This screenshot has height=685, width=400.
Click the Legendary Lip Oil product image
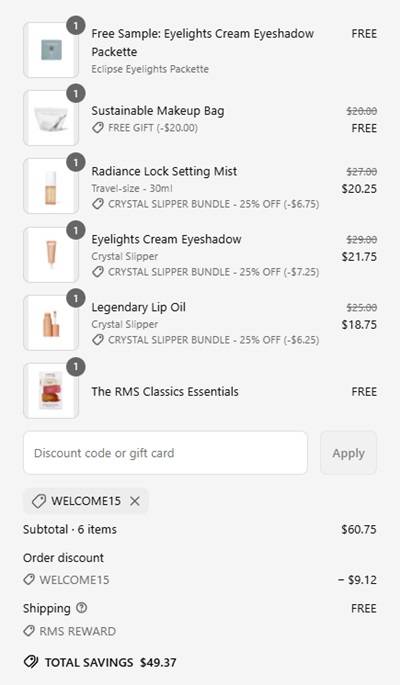point(51,323)
